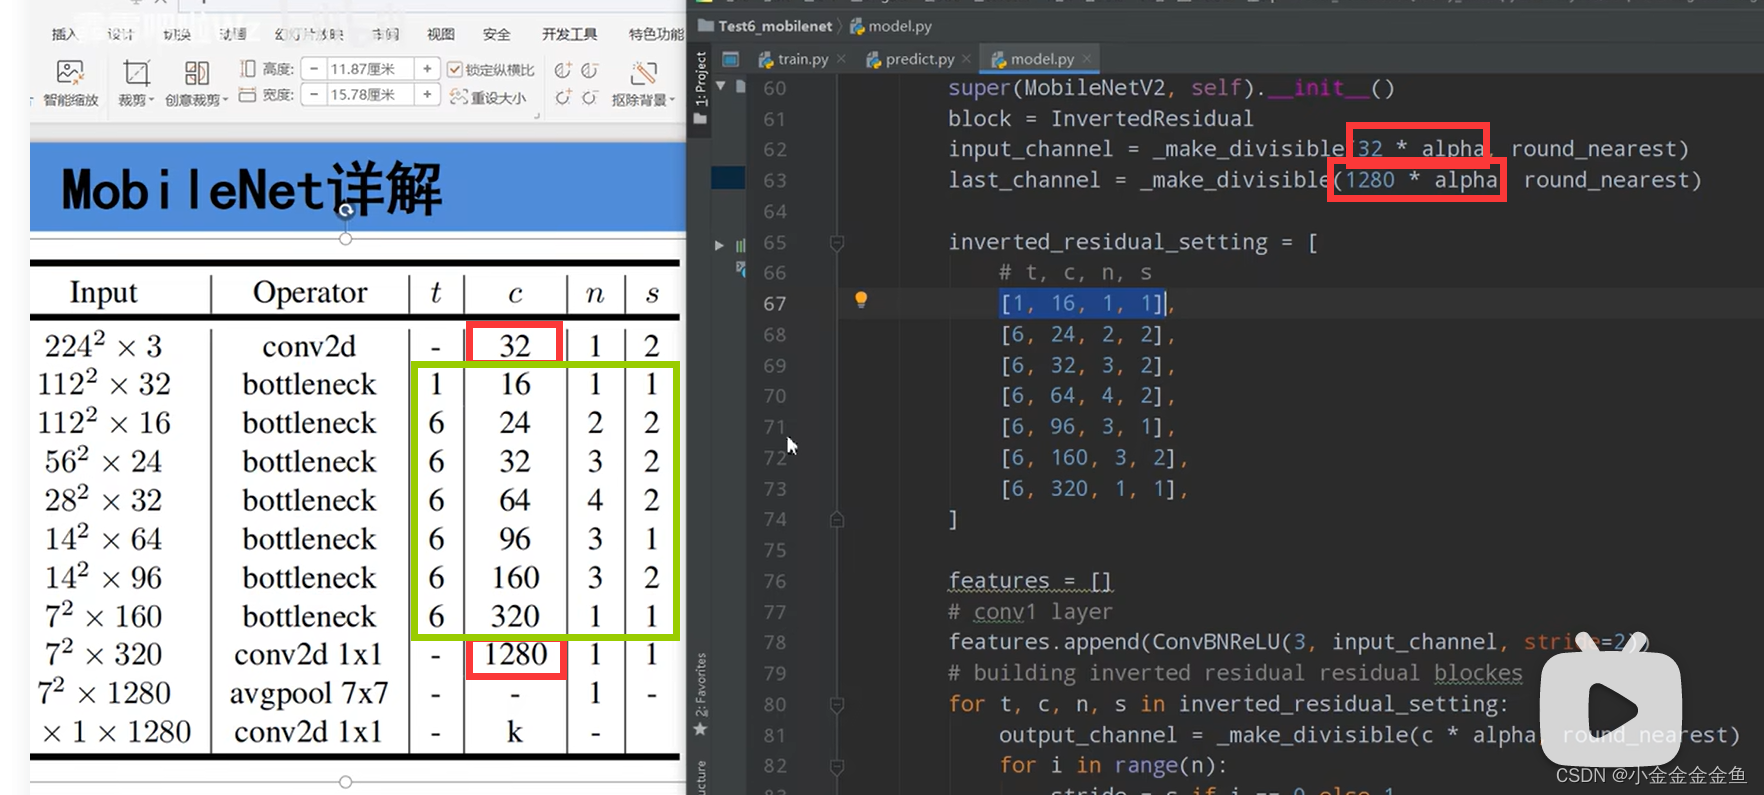Viewport: 1764px width, 795px height.
Task: Close the predict.py tab
Action: tap(966, 59)
